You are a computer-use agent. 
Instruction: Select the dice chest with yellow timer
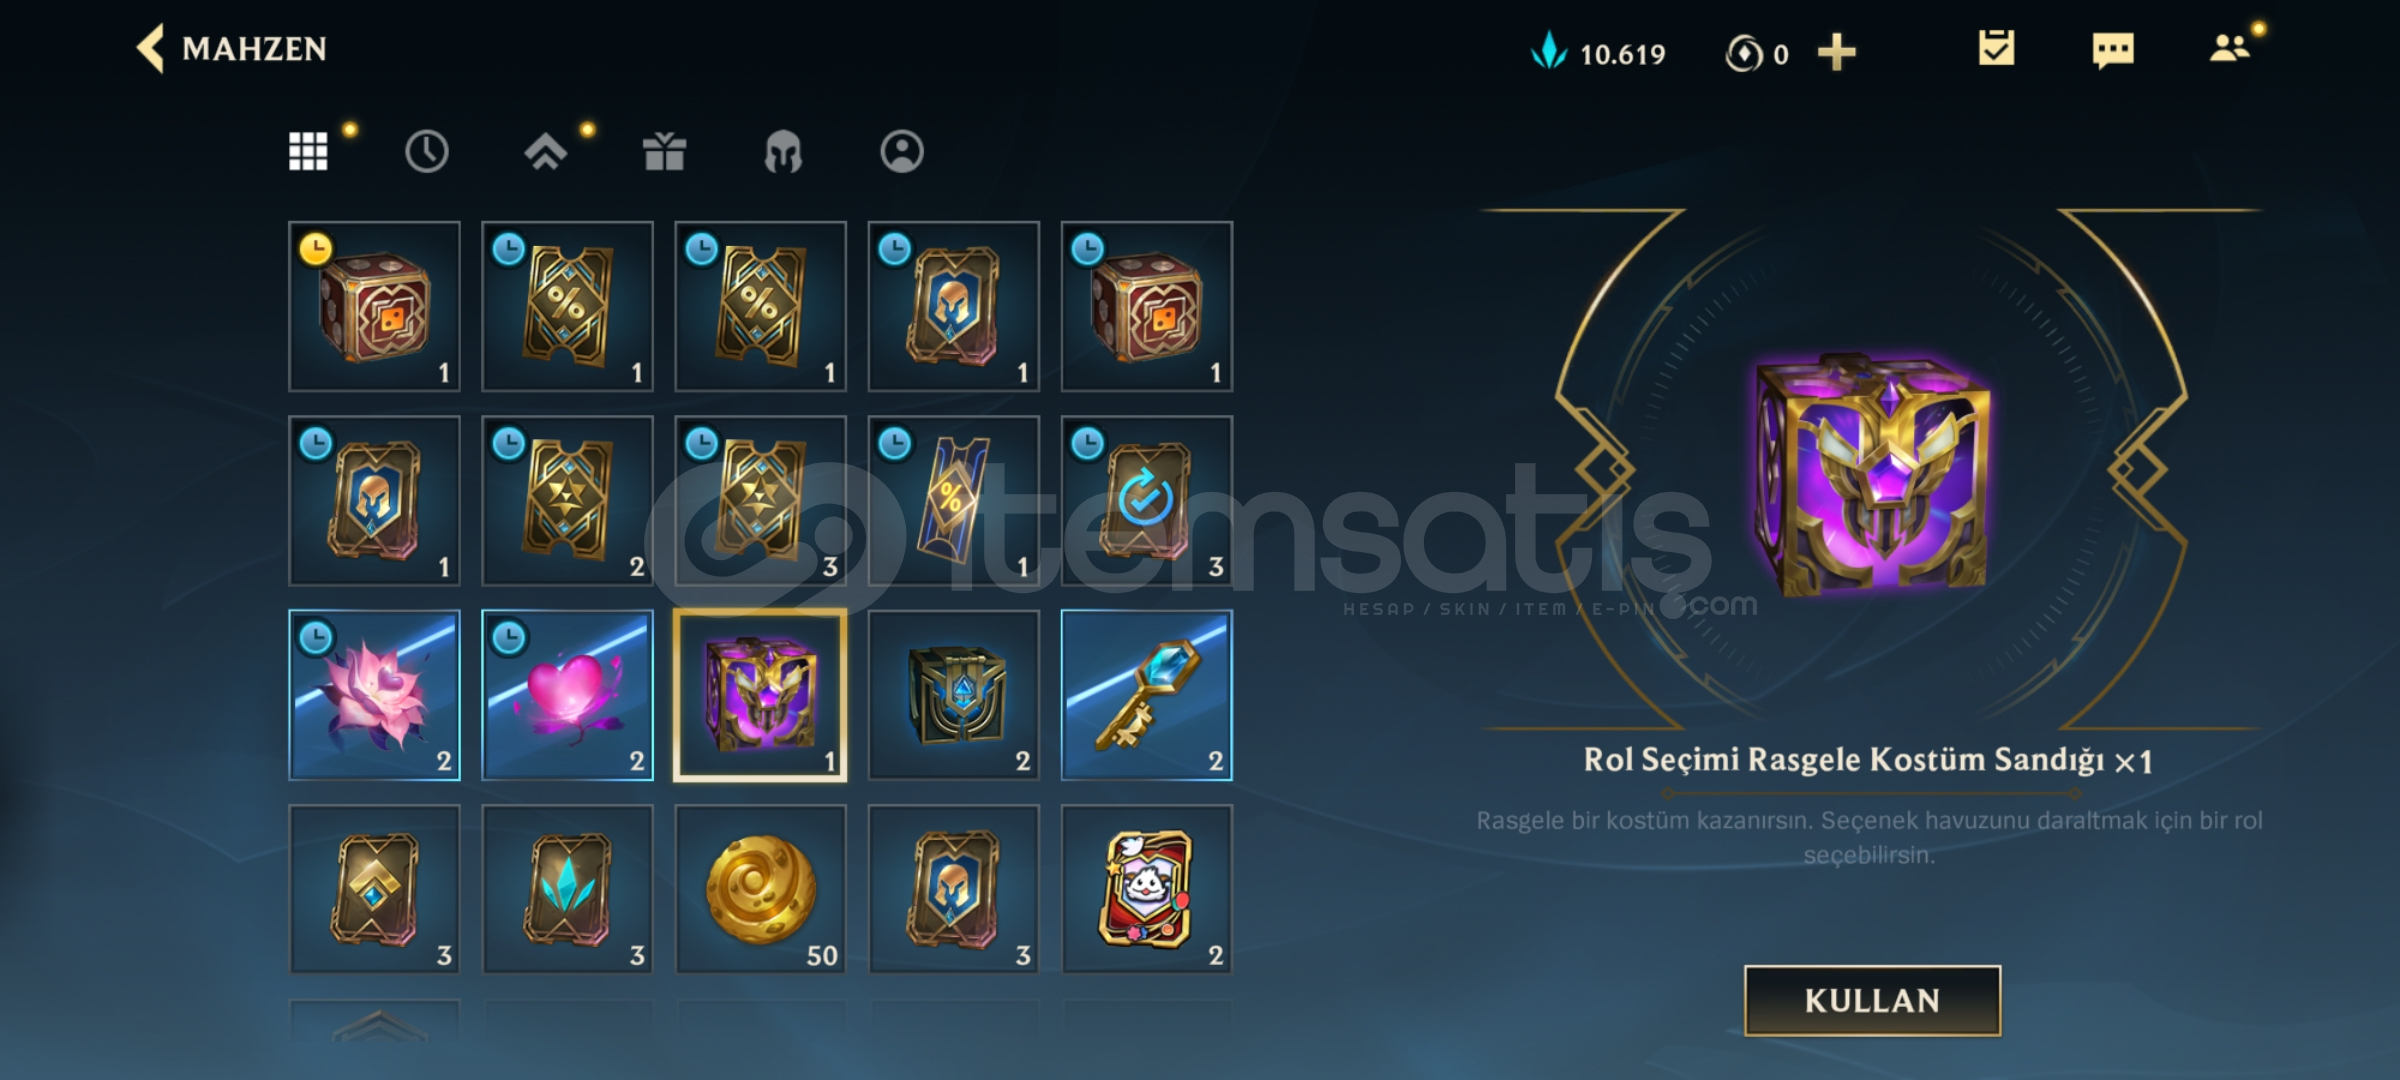pyautogui.click(x=375, y=306)
